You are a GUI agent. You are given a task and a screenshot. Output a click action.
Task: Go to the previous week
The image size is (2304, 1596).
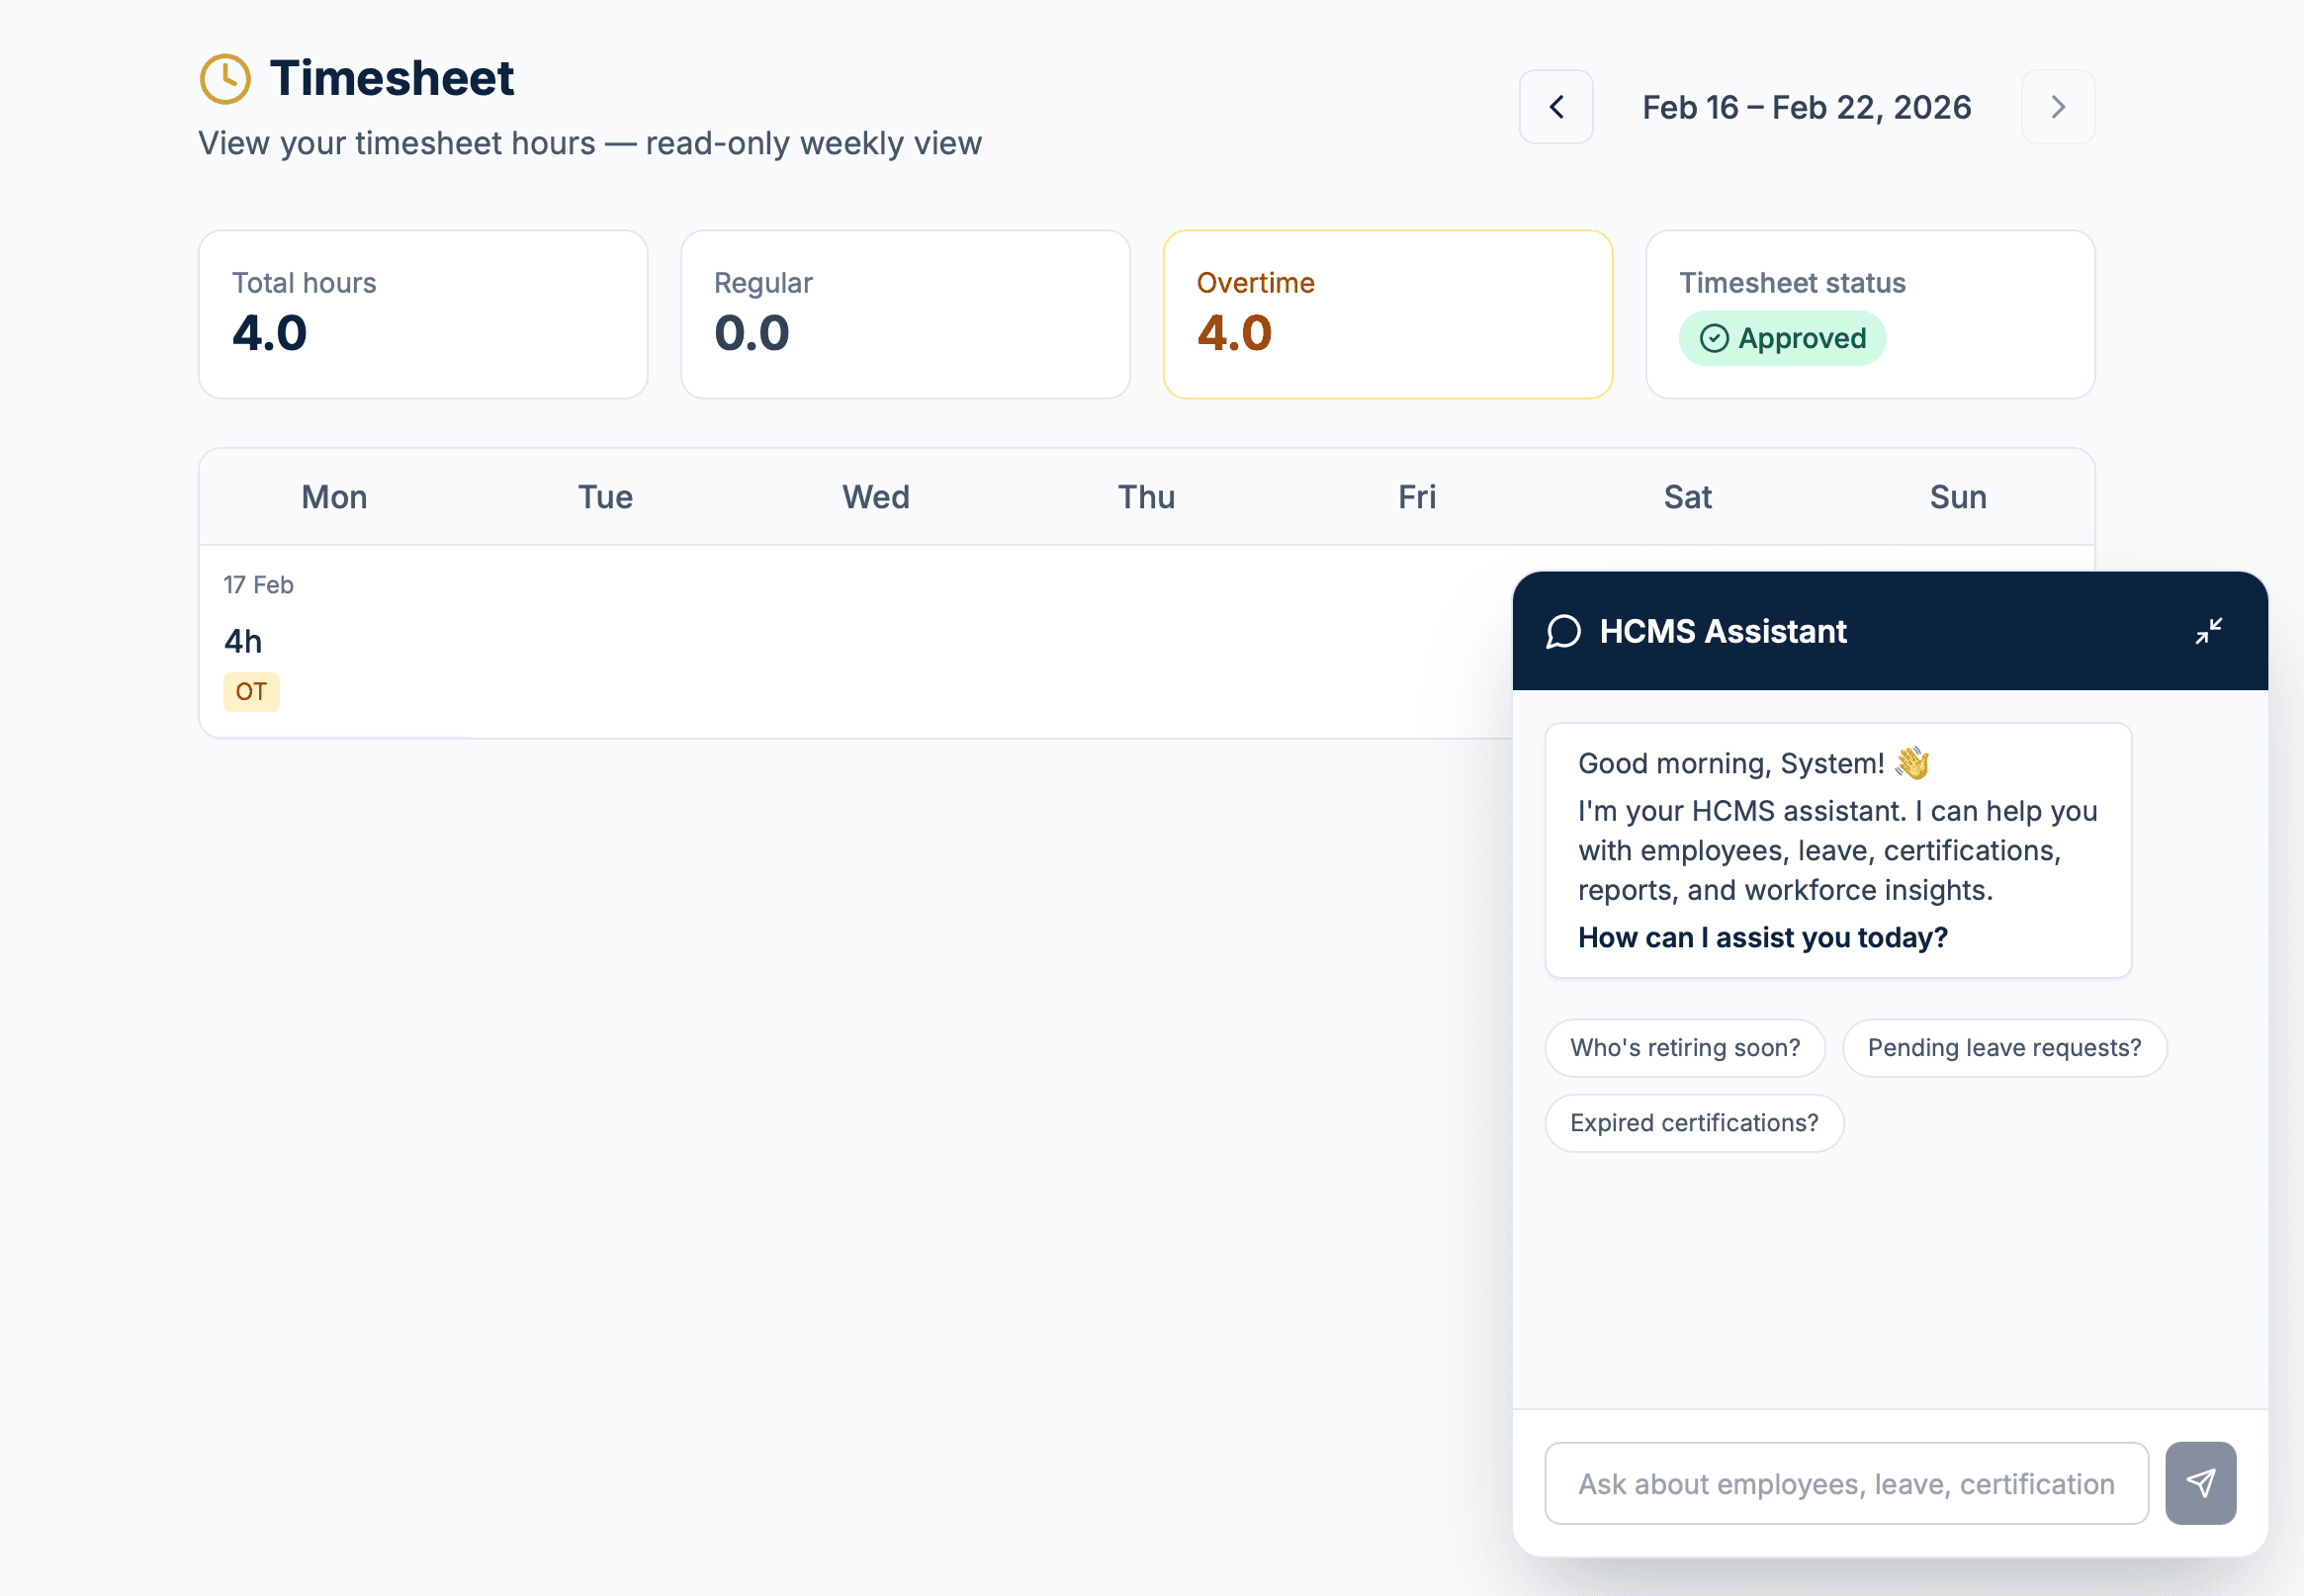coord(1556,107)
